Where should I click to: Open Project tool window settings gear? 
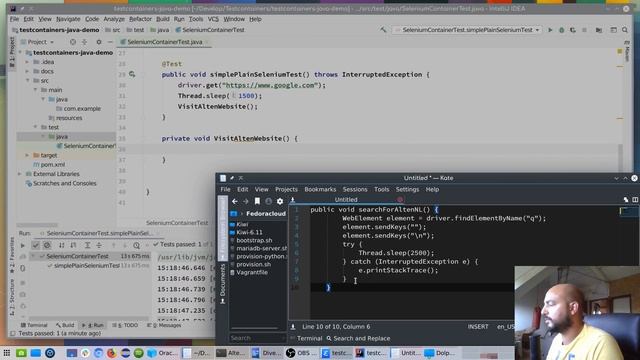[x=98, y=42]
